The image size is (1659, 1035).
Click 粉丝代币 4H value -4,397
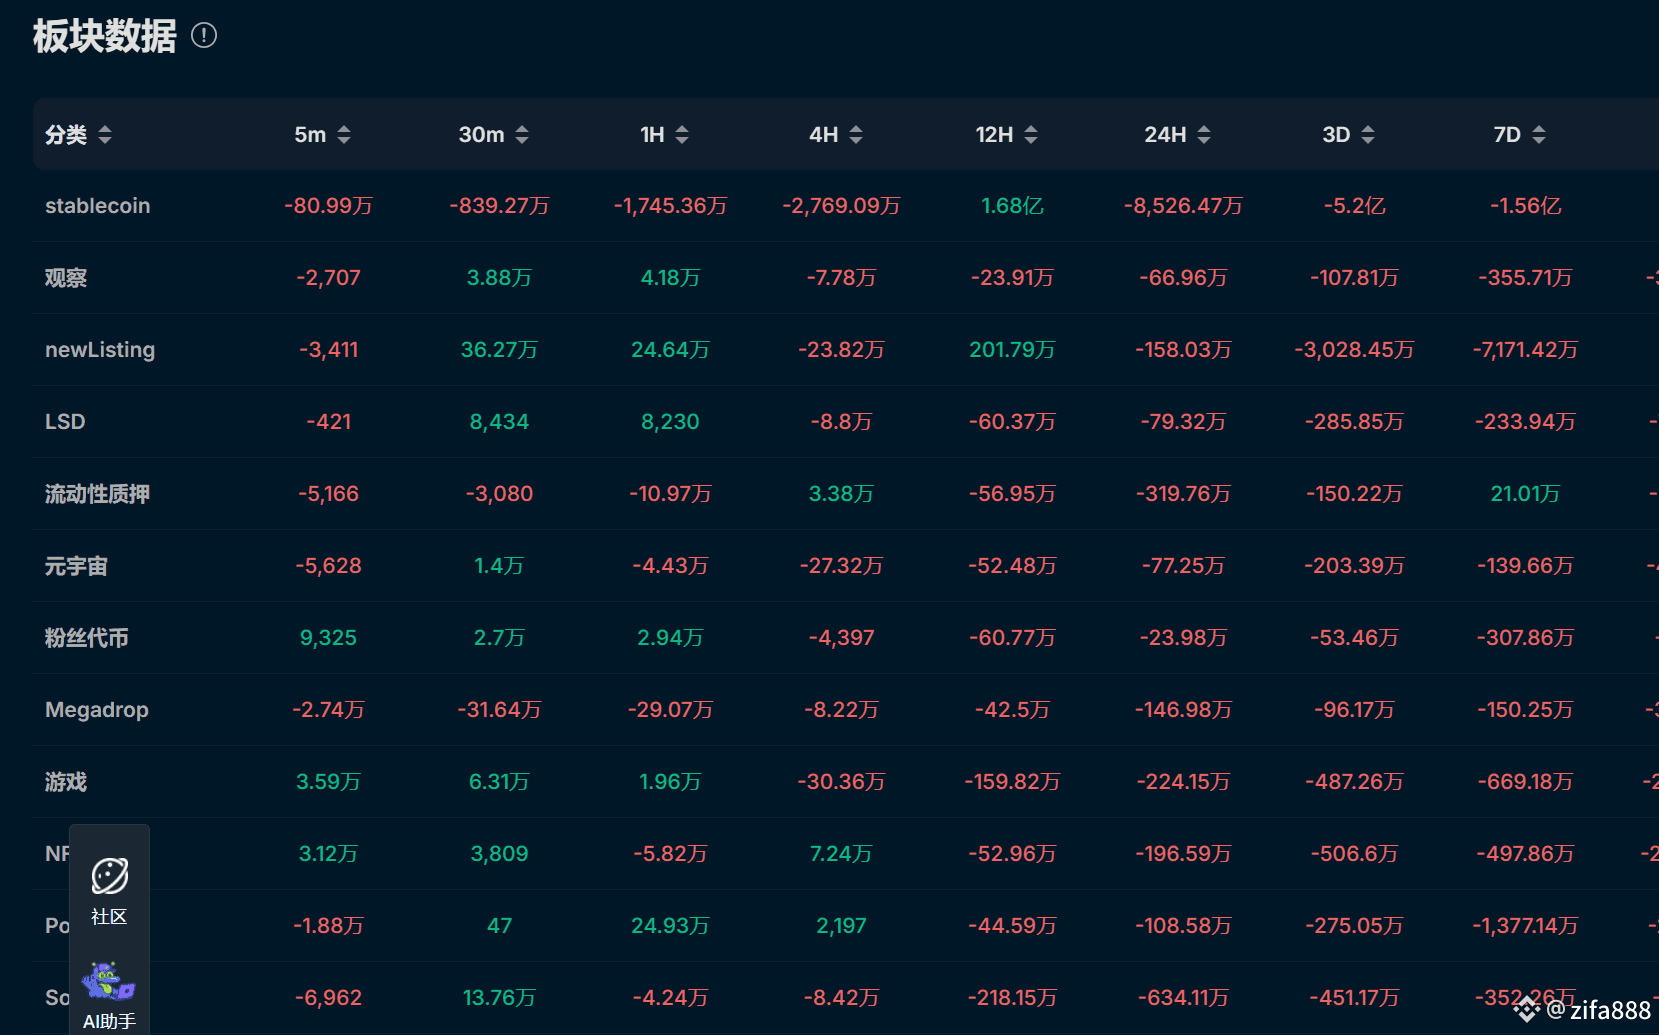tap(841, 638)
